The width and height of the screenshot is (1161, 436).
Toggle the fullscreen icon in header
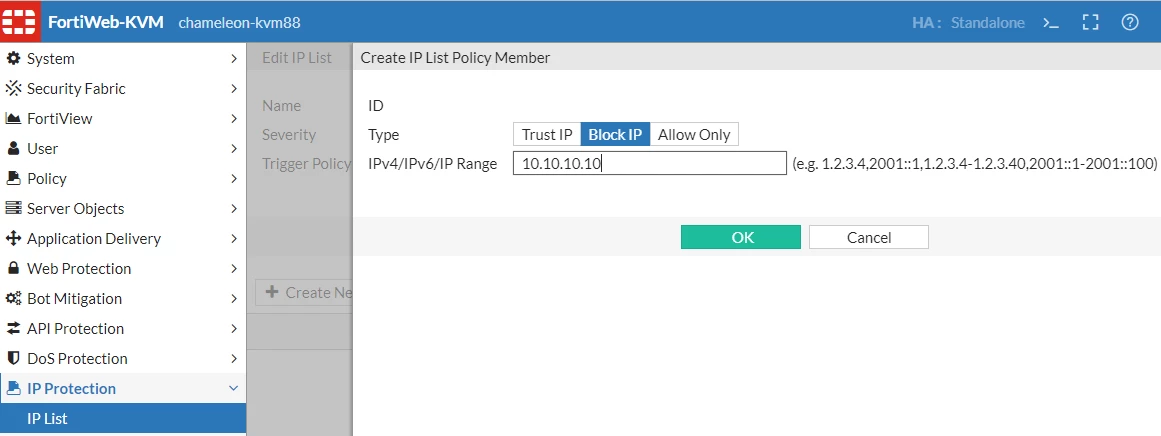(1090, 22)
